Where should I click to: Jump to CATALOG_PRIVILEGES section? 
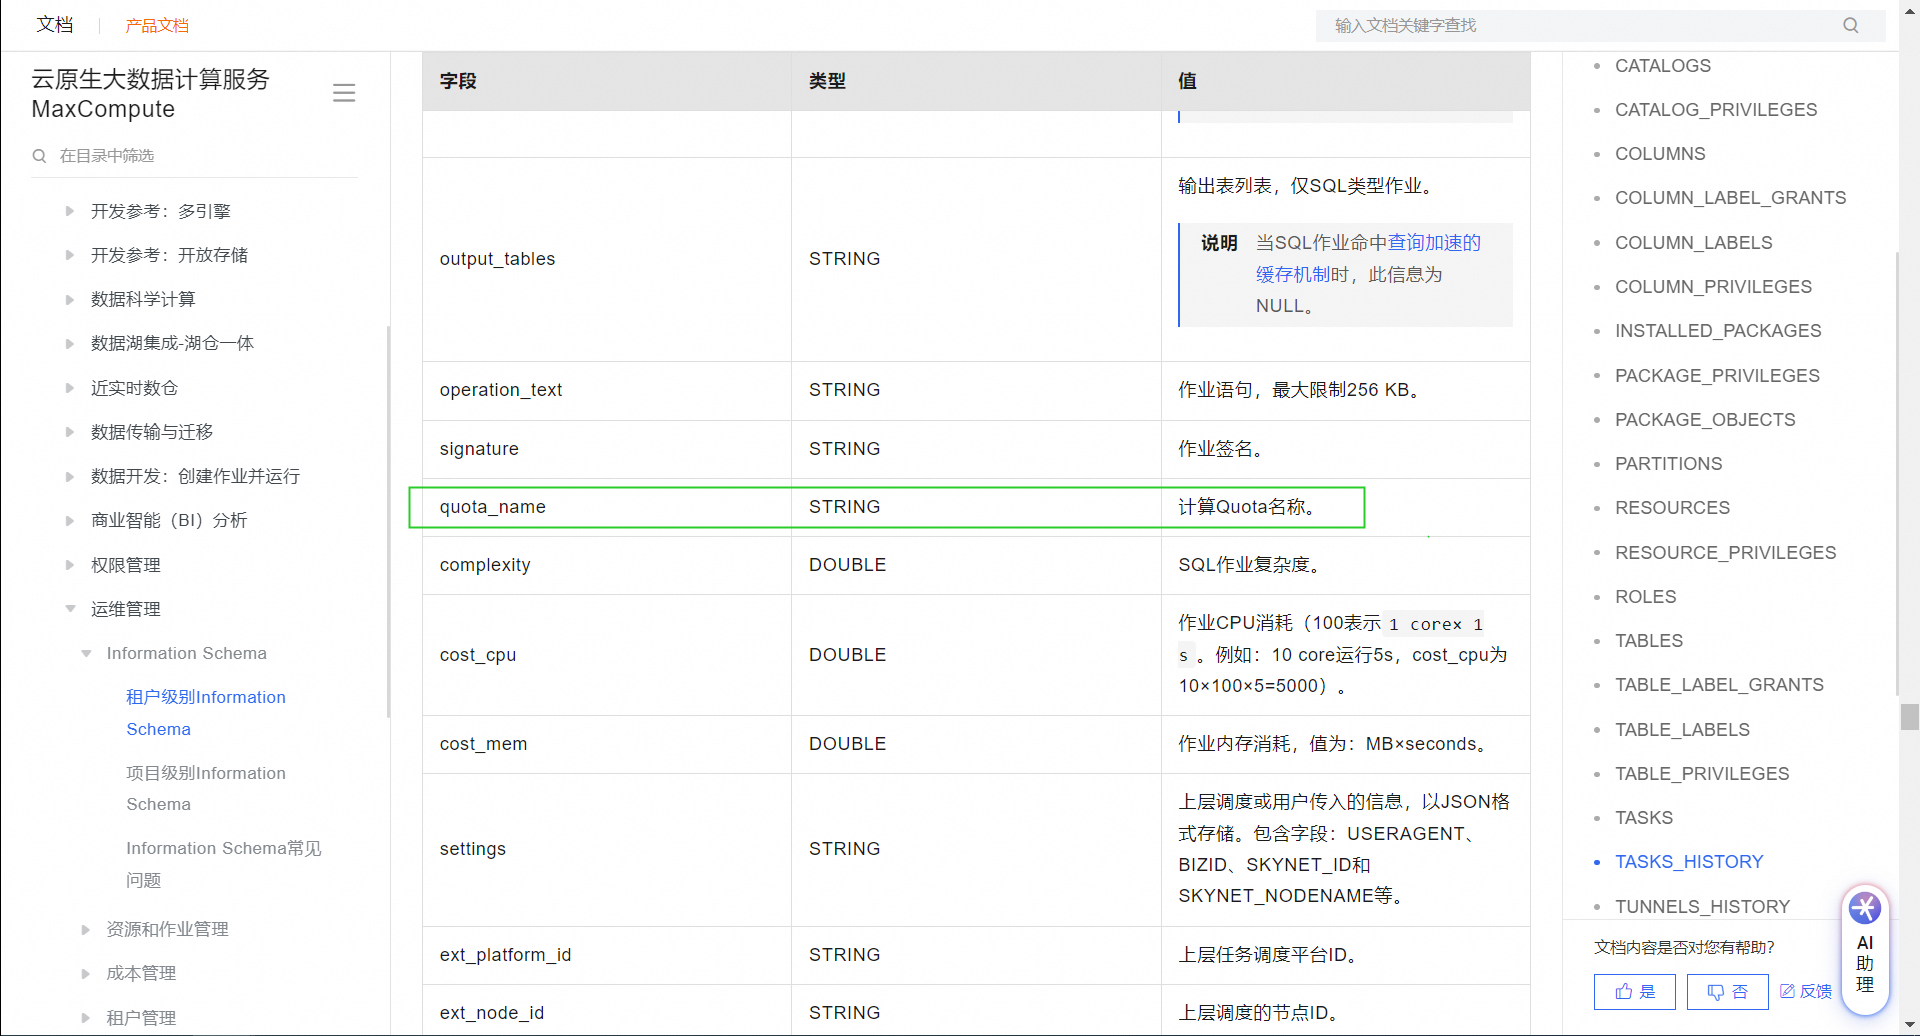[1716, 110]
